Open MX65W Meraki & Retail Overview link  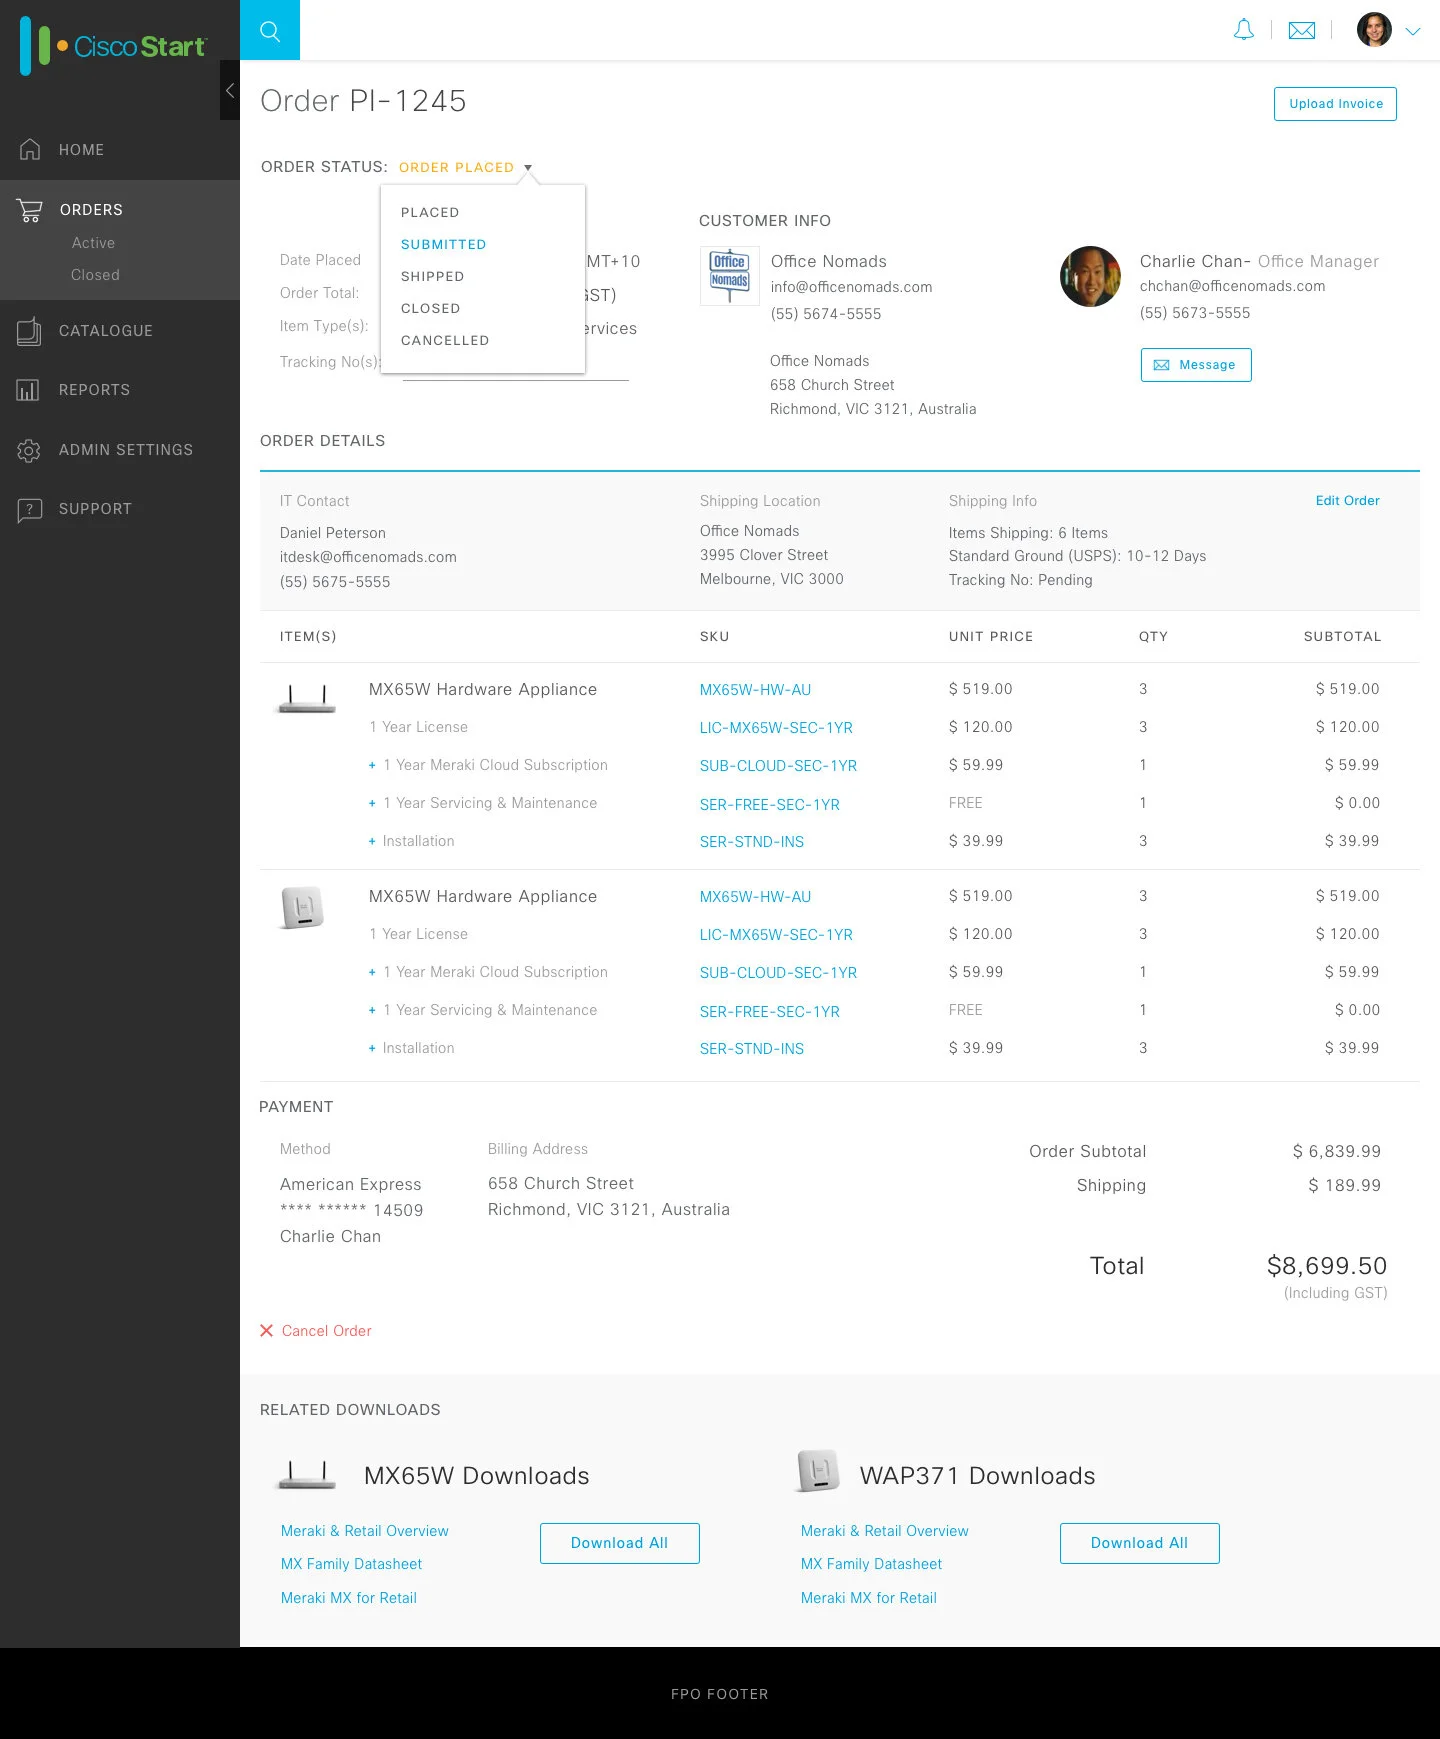pos(364,1531)
